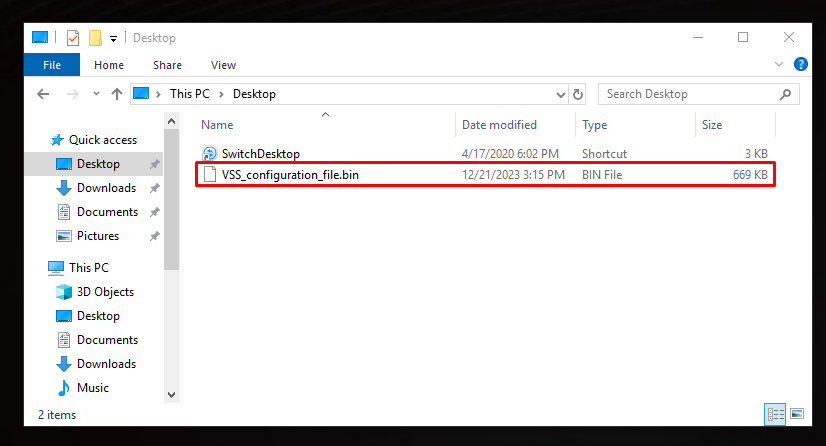Viewport: 826px width, 446px height.
Task: Click the window system icon in the title bar
Action: (x=40, y=37)
